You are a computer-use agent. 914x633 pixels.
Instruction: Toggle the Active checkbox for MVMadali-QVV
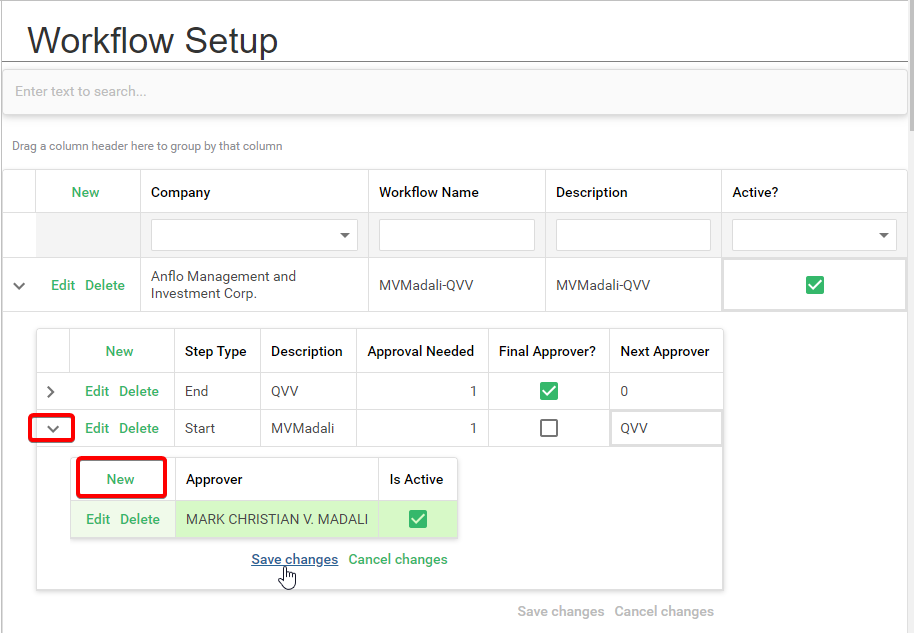(814, 284)
